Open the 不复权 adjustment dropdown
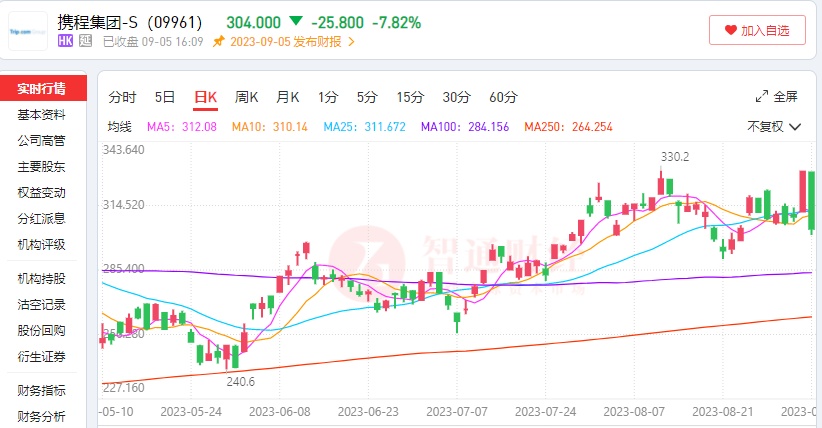Screen dimensions: 822x428 click(x=774, y=126)
